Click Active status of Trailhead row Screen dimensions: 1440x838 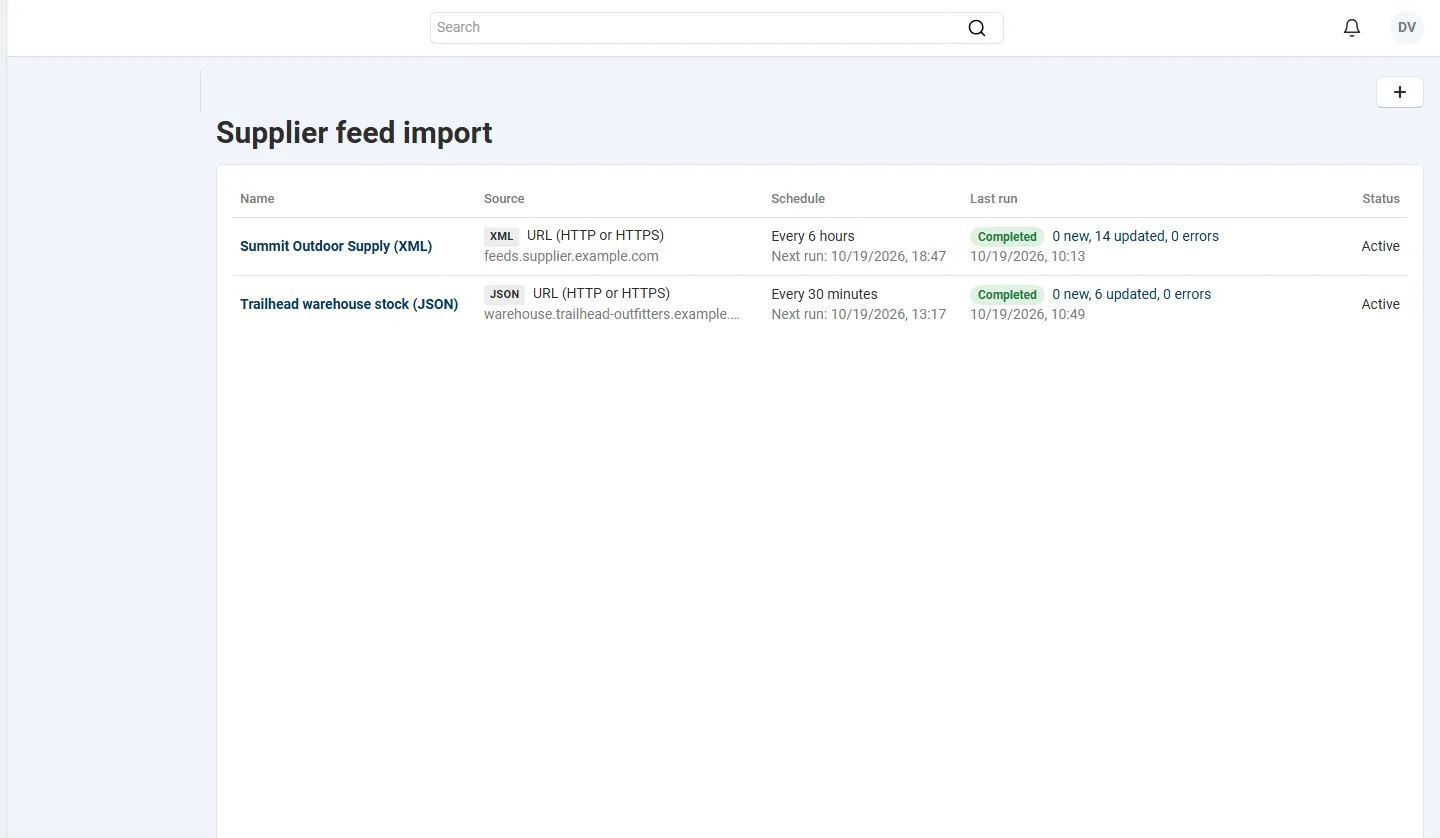pos(1380,304)
